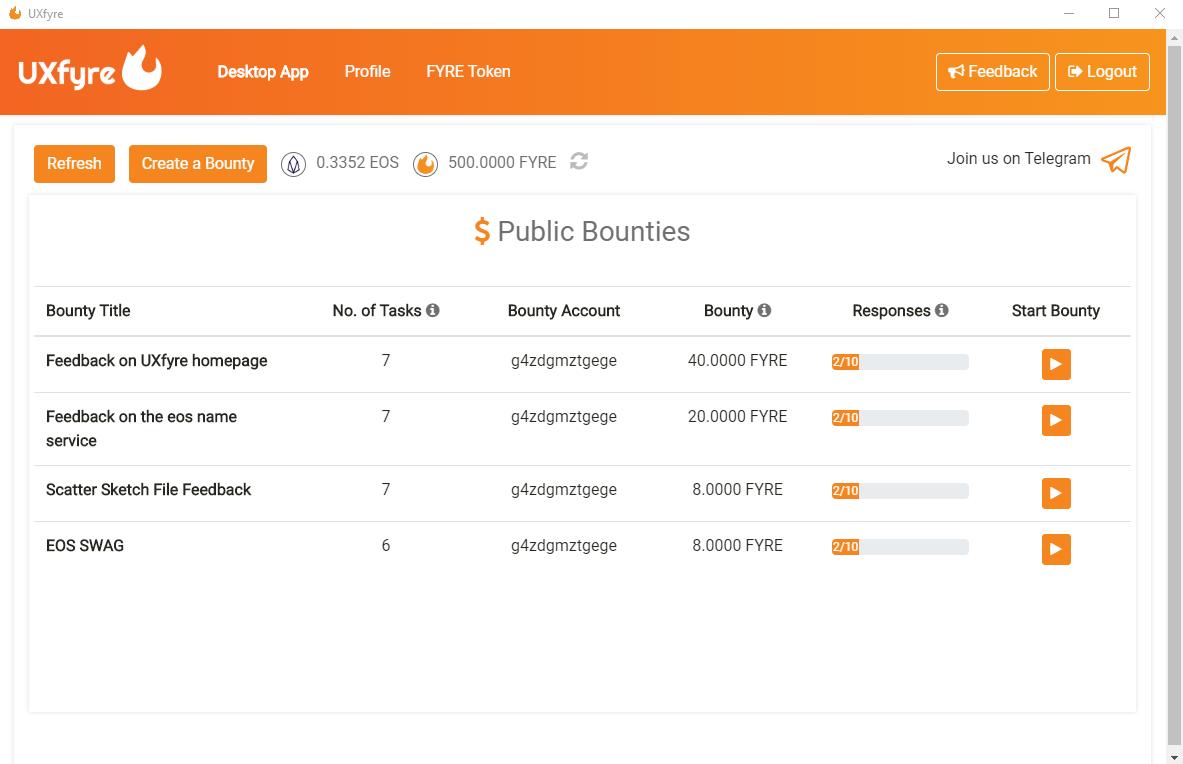Select 'Feedback on the eos name service' title
This screenshot has width=1183, height=764.
click(x=141, y=428)
